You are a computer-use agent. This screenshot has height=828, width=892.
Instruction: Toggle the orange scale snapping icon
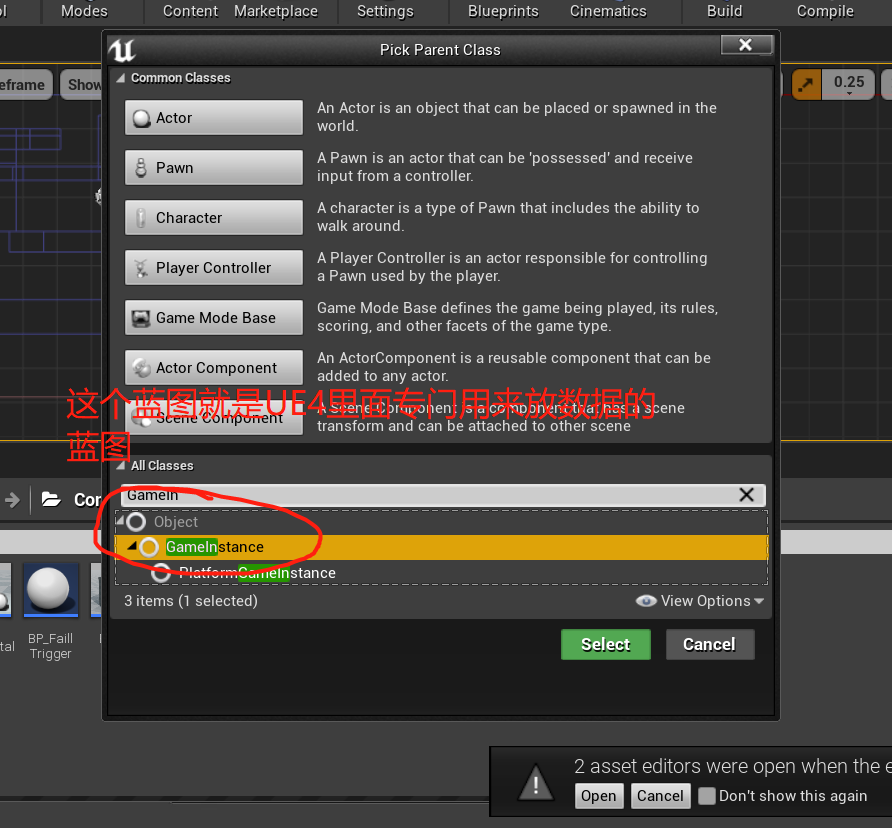pyautogui.click(x=806, y=85)
